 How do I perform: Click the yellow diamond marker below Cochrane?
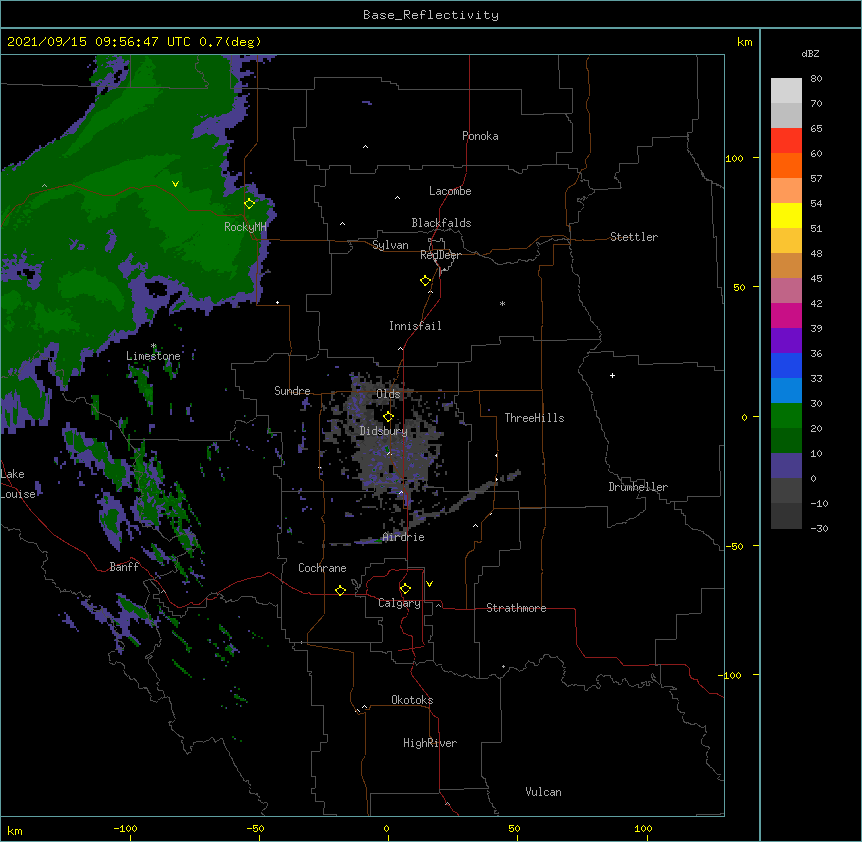coord(340,590)
